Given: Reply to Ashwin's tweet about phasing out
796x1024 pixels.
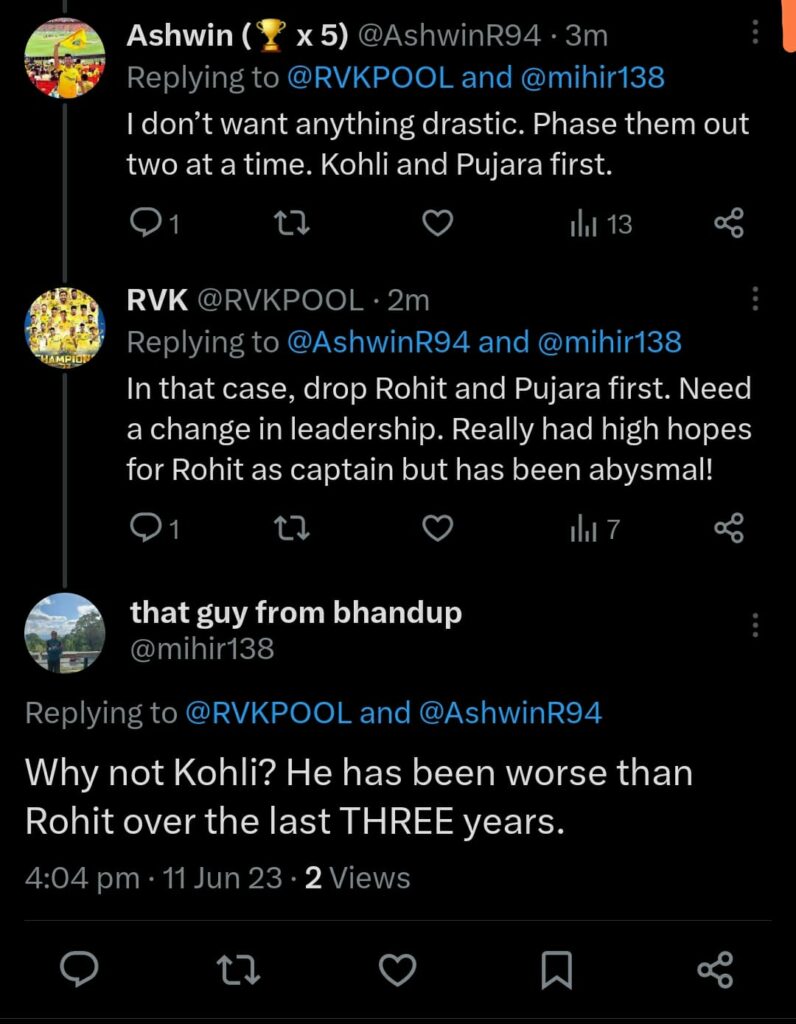Looking at the screenshot, I should point(146,224).
